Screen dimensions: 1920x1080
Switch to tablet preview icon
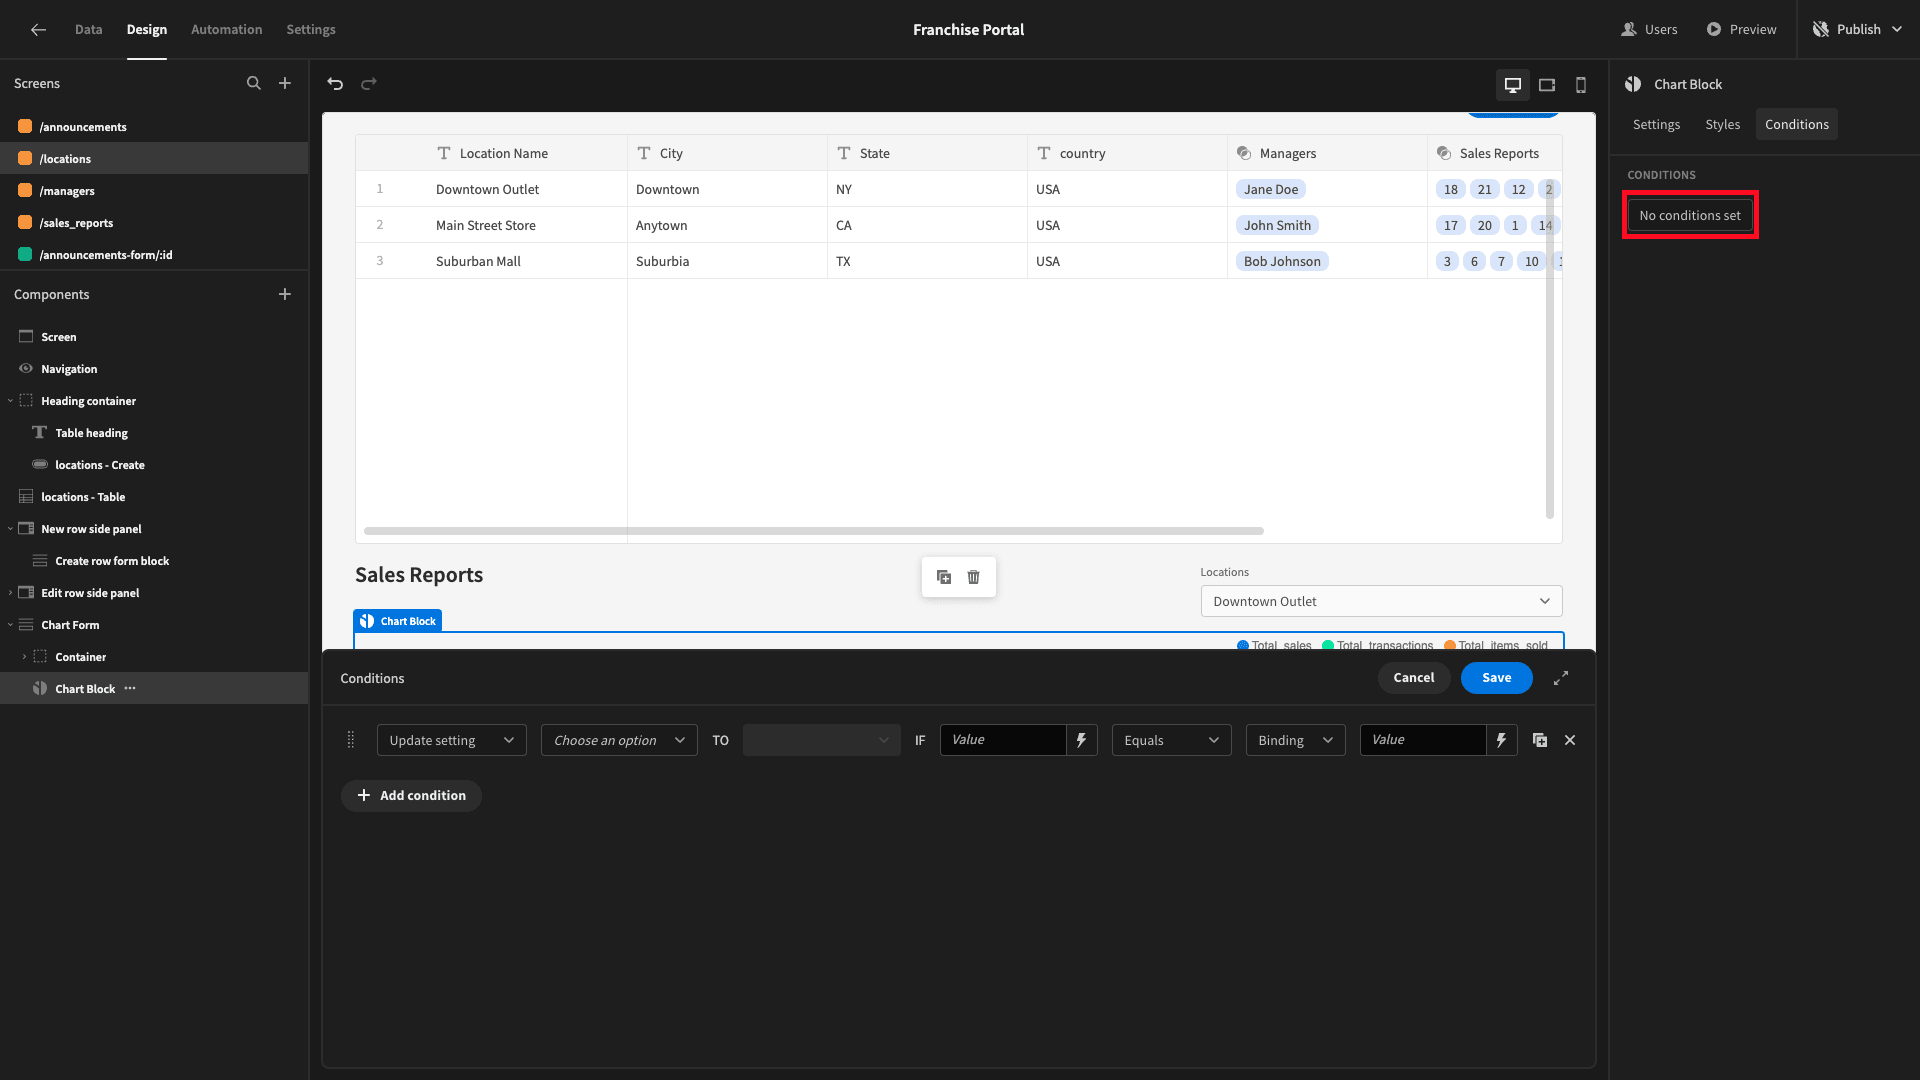(1547, 85)
